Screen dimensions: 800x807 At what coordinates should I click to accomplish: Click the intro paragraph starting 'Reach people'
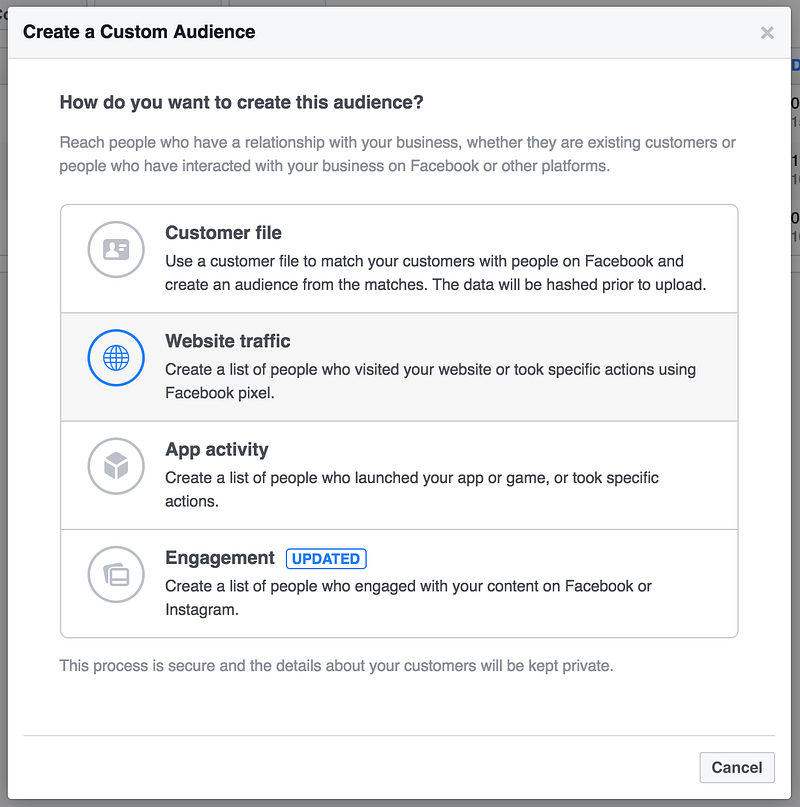(x=397, y=154)
